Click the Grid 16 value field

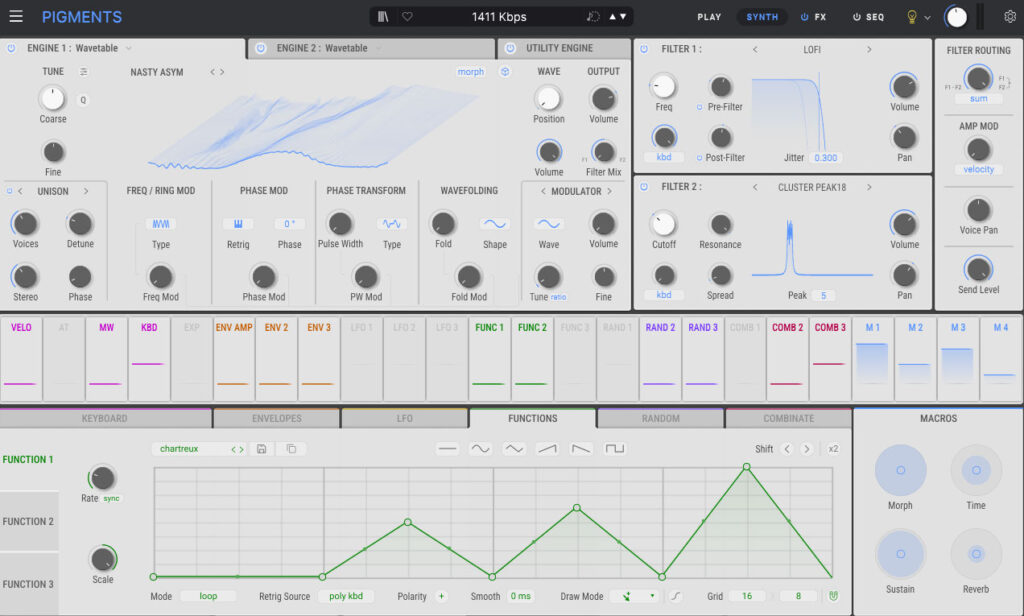point(747,596)
